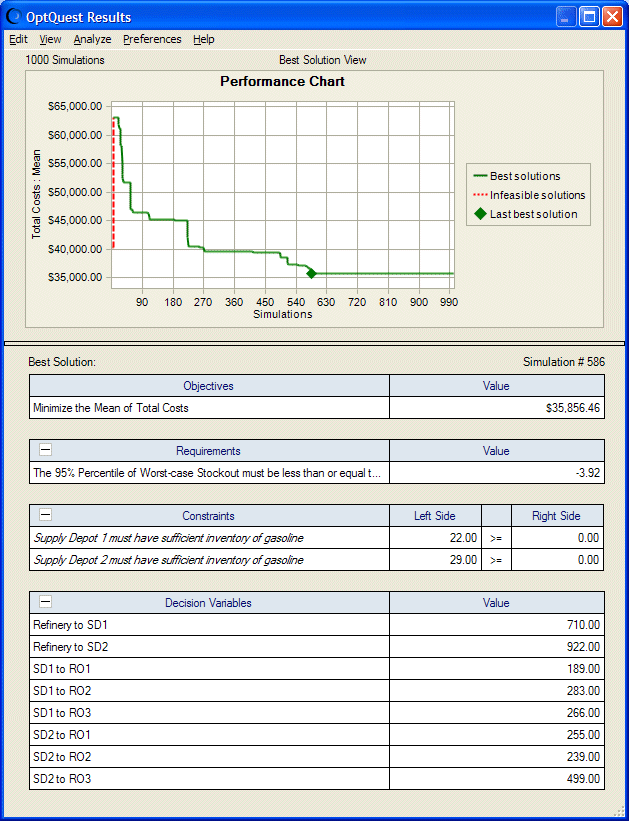The height and width of the screenshot is (821, 629).
Task: Click the Simulation # 586 label
Action: tap(564, 362)
